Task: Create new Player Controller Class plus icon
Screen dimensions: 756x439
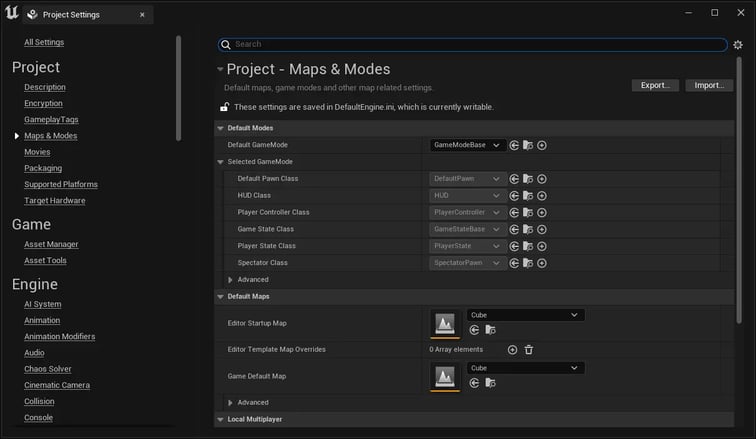Action: [x=542, y=213]
